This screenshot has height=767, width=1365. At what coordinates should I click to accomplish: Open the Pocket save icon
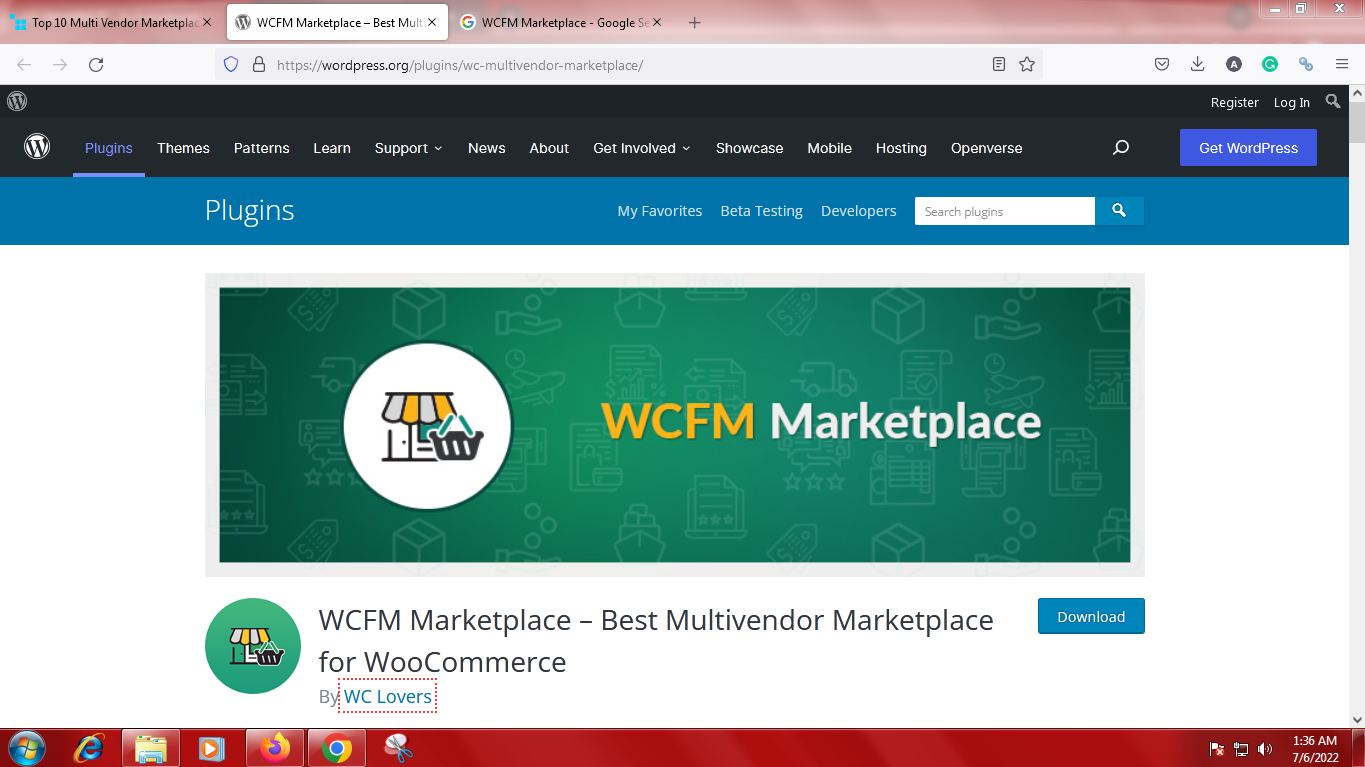pos(1162,64)
